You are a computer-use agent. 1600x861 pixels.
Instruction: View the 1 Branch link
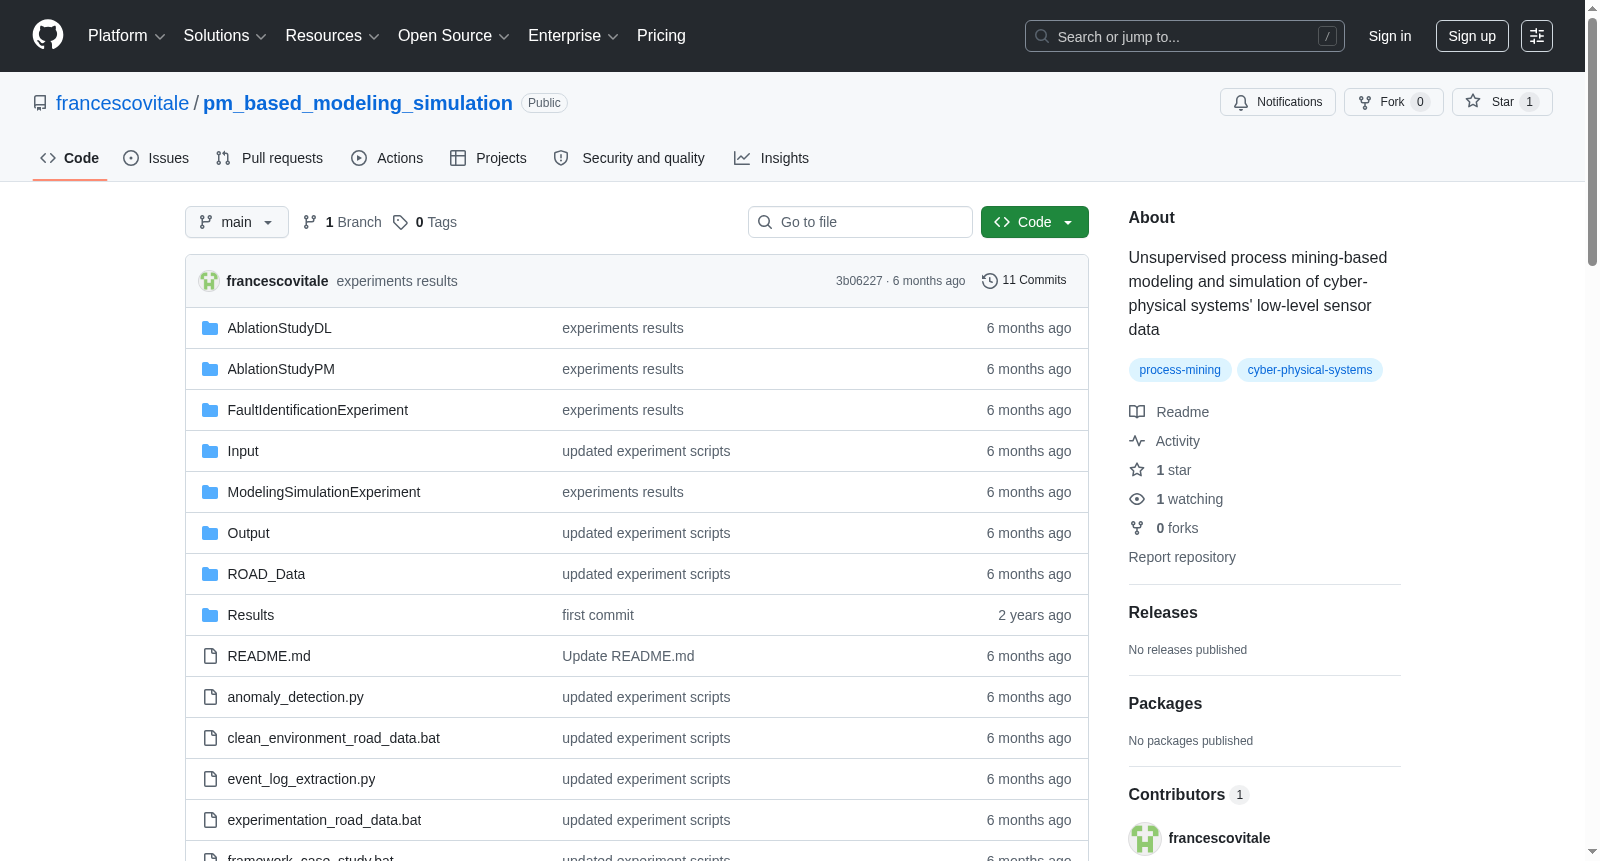pyautogui.click(x=342, y=222)
